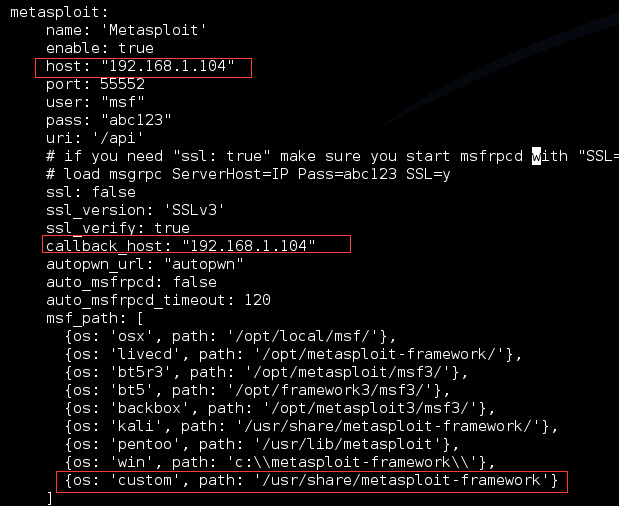Click the text cursor on "with"
Viewport: 619px width, 506px height.
tap(536, 156)
